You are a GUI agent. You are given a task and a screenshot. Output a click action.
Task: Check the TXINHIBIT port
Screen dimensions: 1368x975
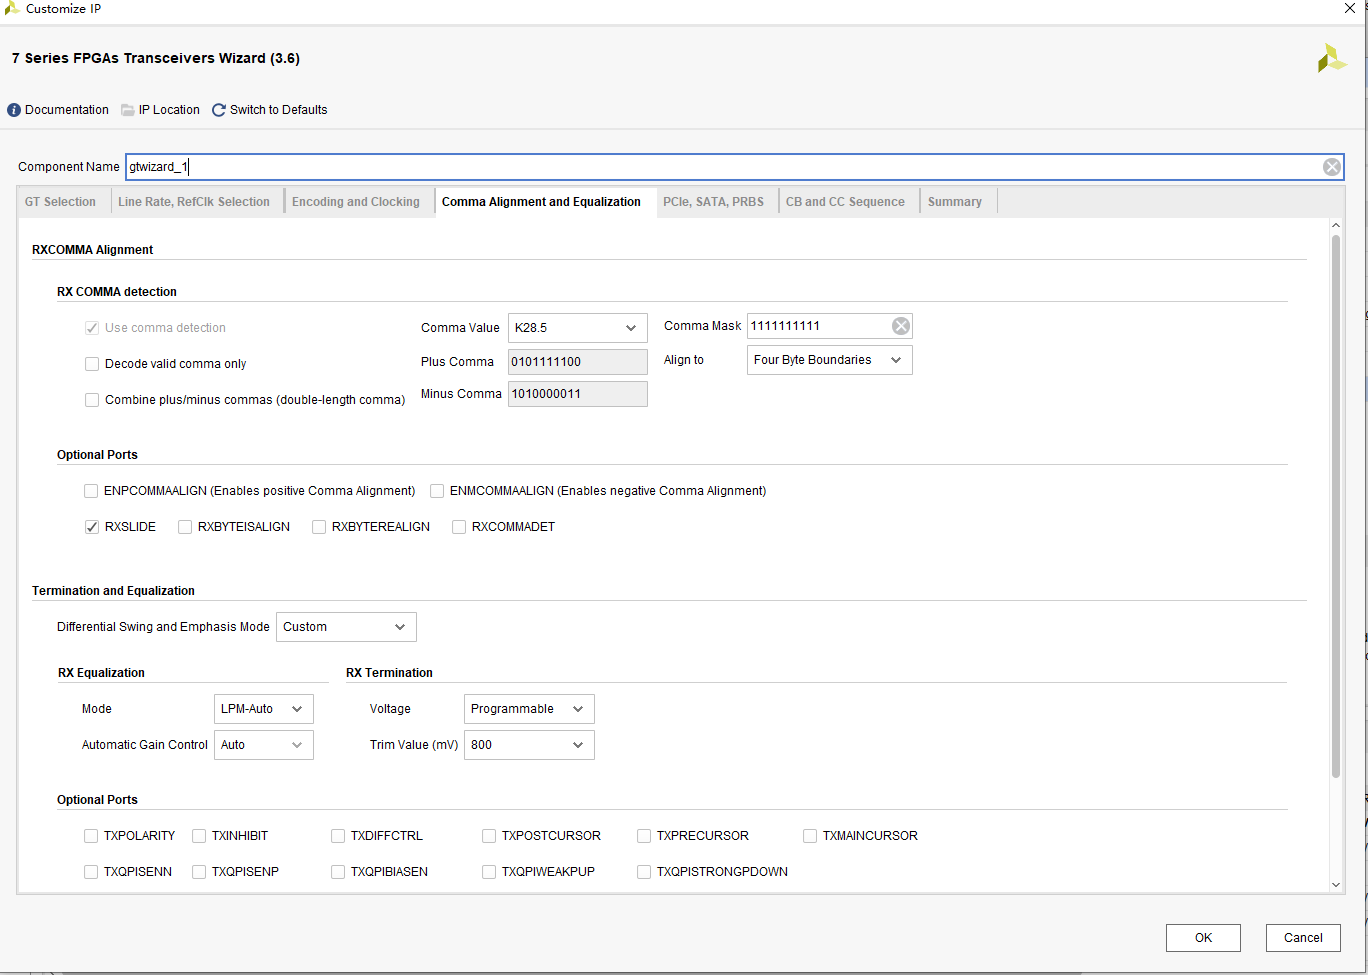199,836
